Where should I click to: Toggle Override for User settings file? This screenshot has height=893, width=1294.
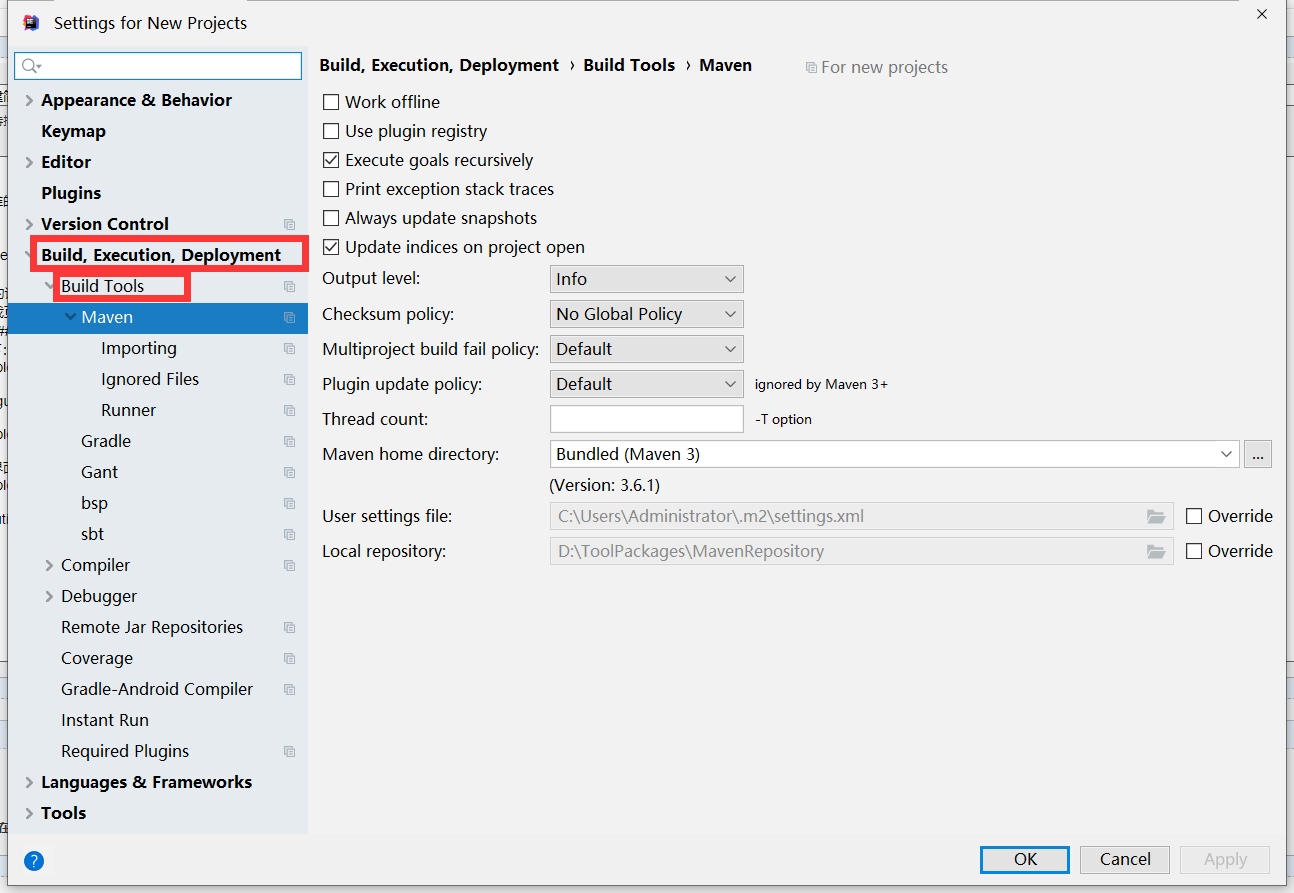[x=1194, y=516]
